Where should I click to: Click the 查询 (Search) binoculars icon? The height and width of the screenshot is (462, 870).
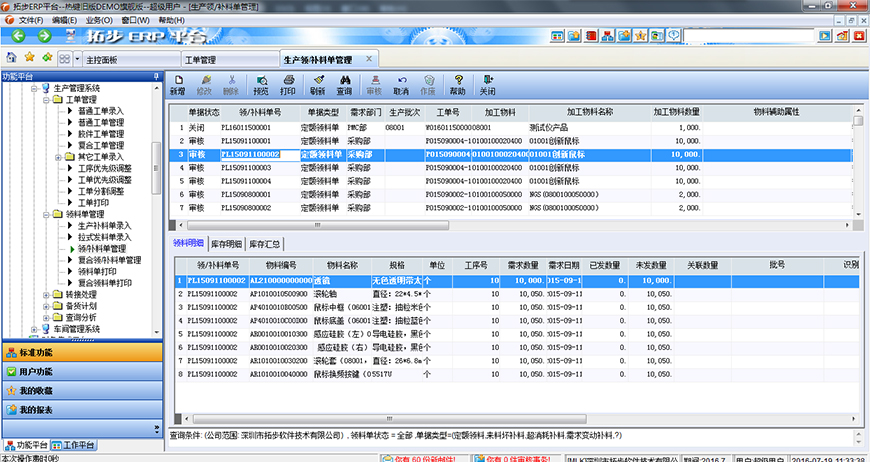tap(345, 85)
